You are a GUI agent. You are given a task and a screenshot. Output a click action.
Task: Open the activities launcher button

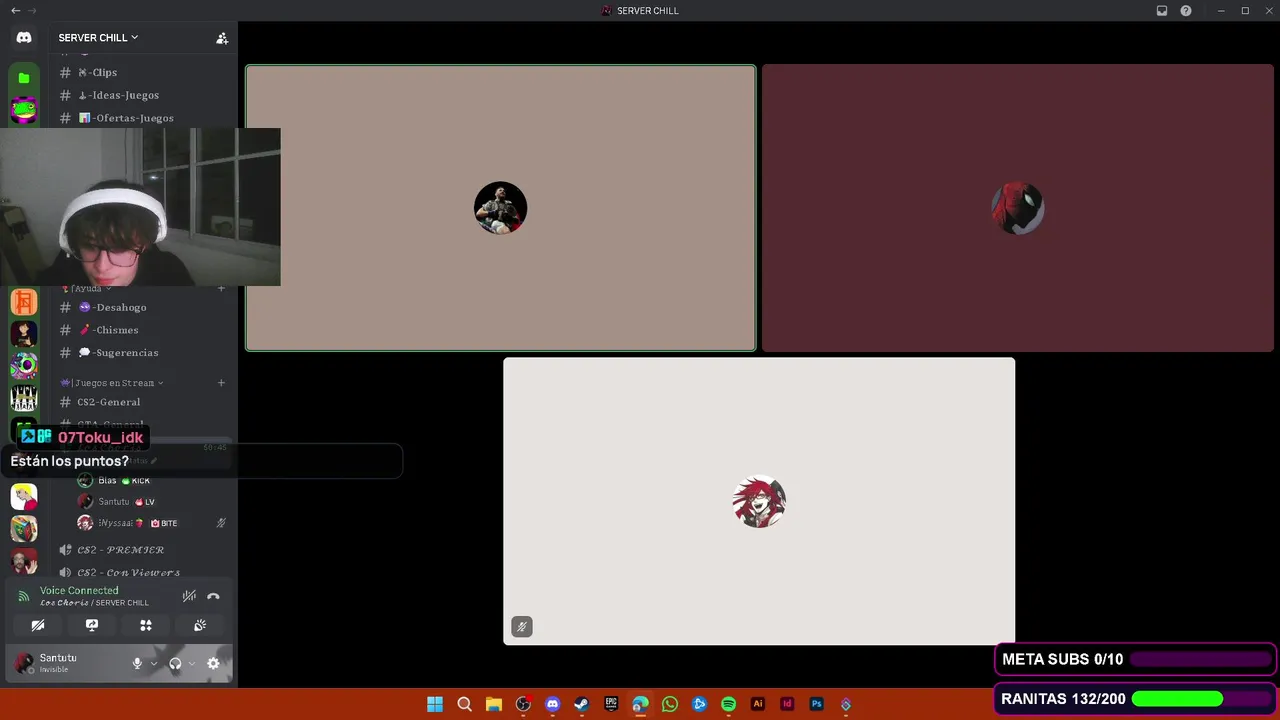pyautogui.click(x=146, y=625)
